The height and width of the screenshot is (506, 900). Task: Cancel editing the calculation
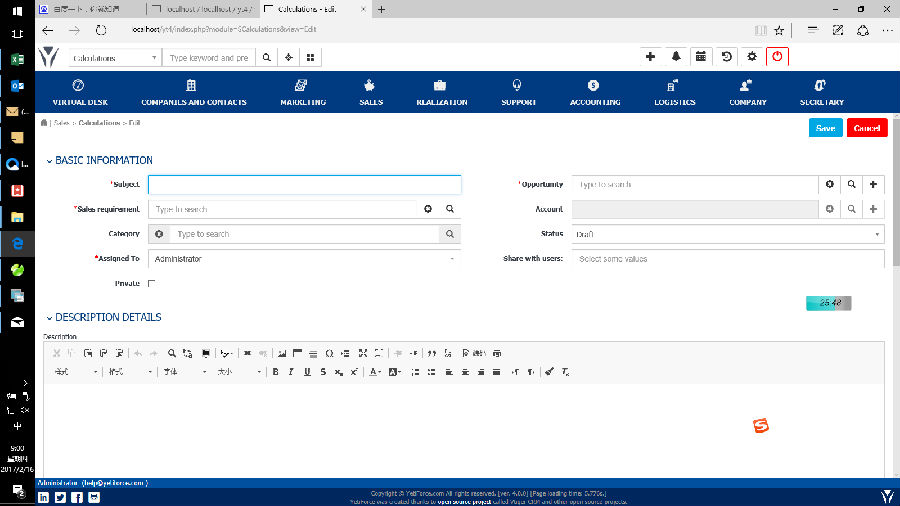[867, 128]
